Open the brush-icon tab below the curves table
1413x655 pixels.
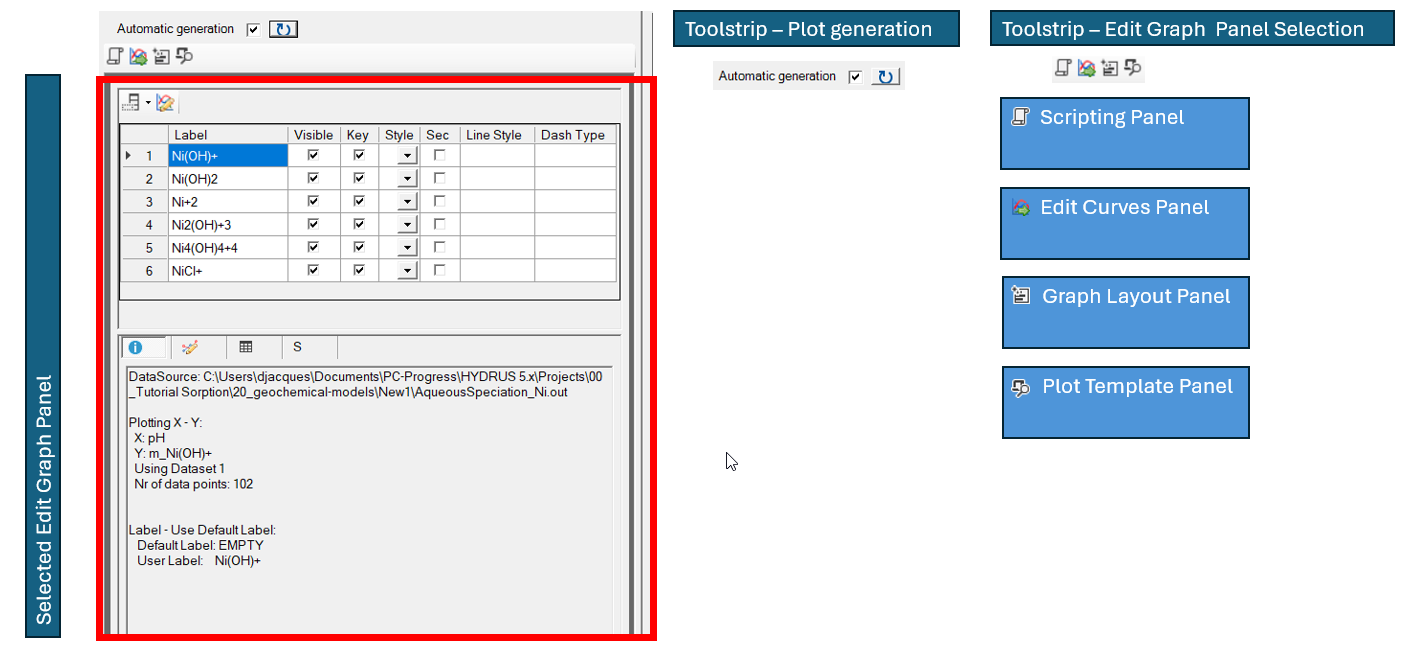(x=189, y=347)
